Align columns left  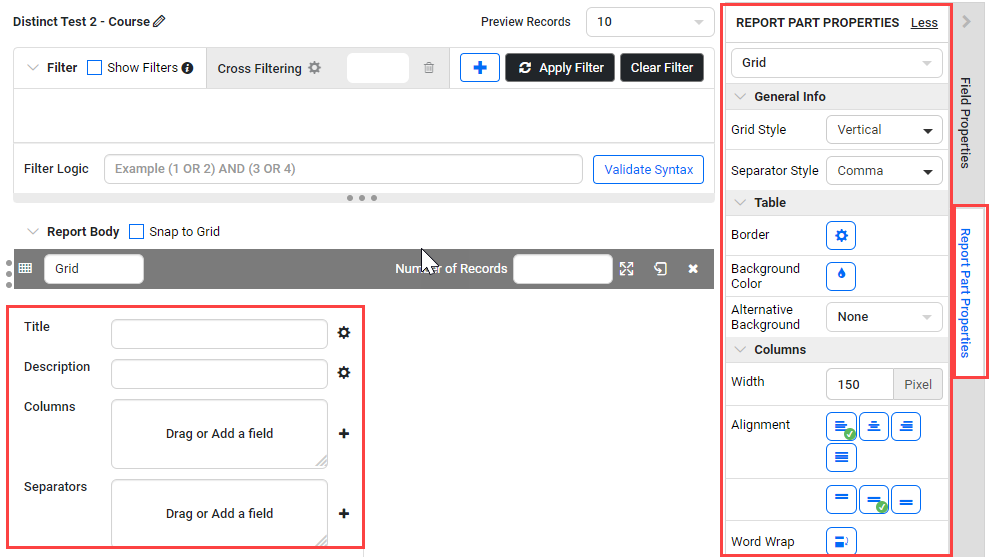click(841, 426)
